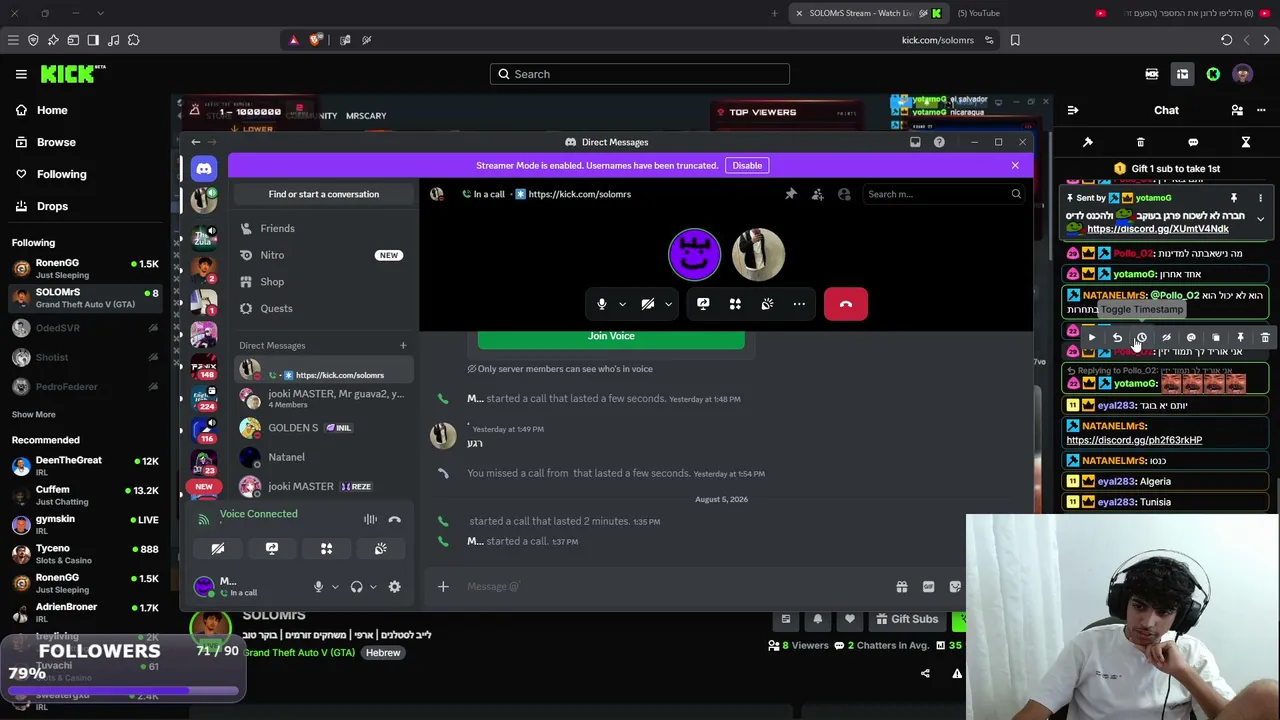Viewport: 1280px width, 720px height.
Task: Expand microphone options arrow in call
Action: pos(622,304)
